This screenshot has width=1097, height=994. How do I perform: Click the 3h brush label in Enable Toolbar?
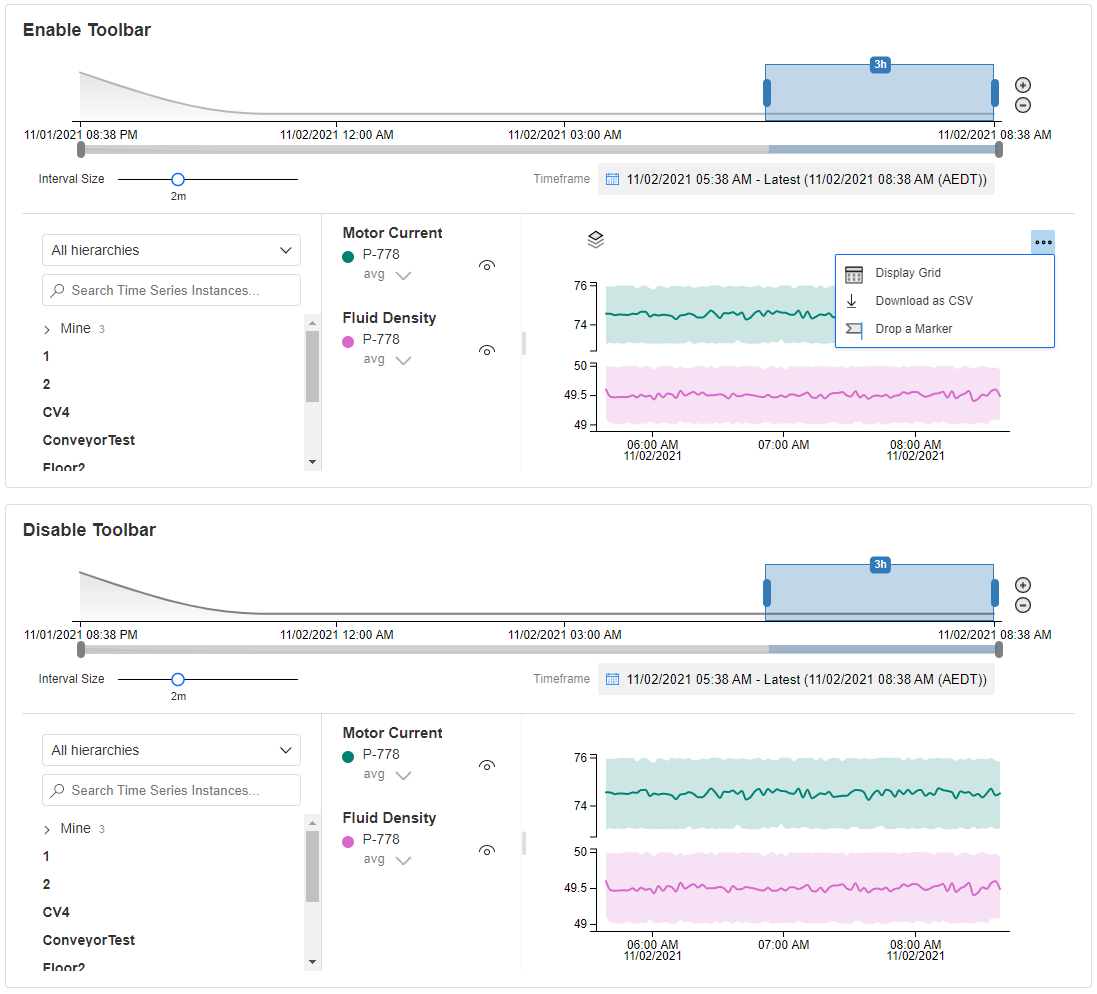880,64
